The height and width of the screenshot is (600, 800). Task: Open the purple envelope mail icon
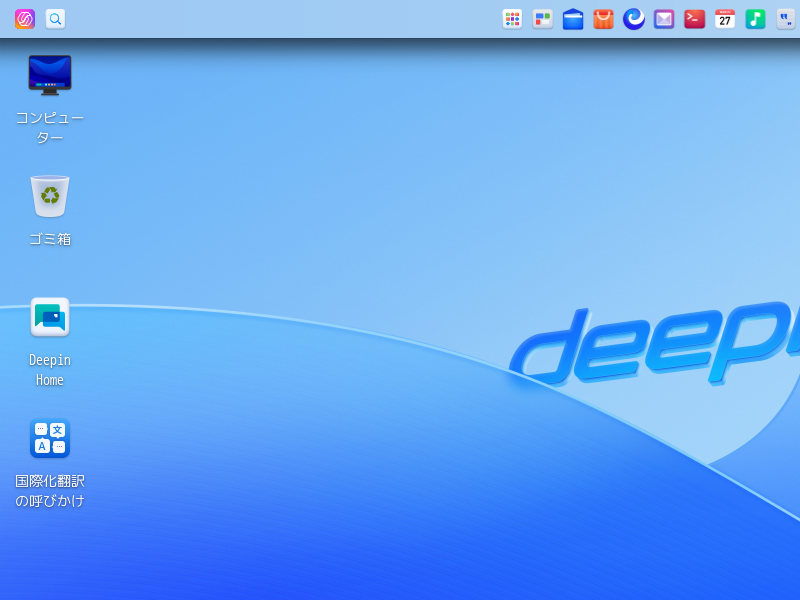tap(664, 19)
